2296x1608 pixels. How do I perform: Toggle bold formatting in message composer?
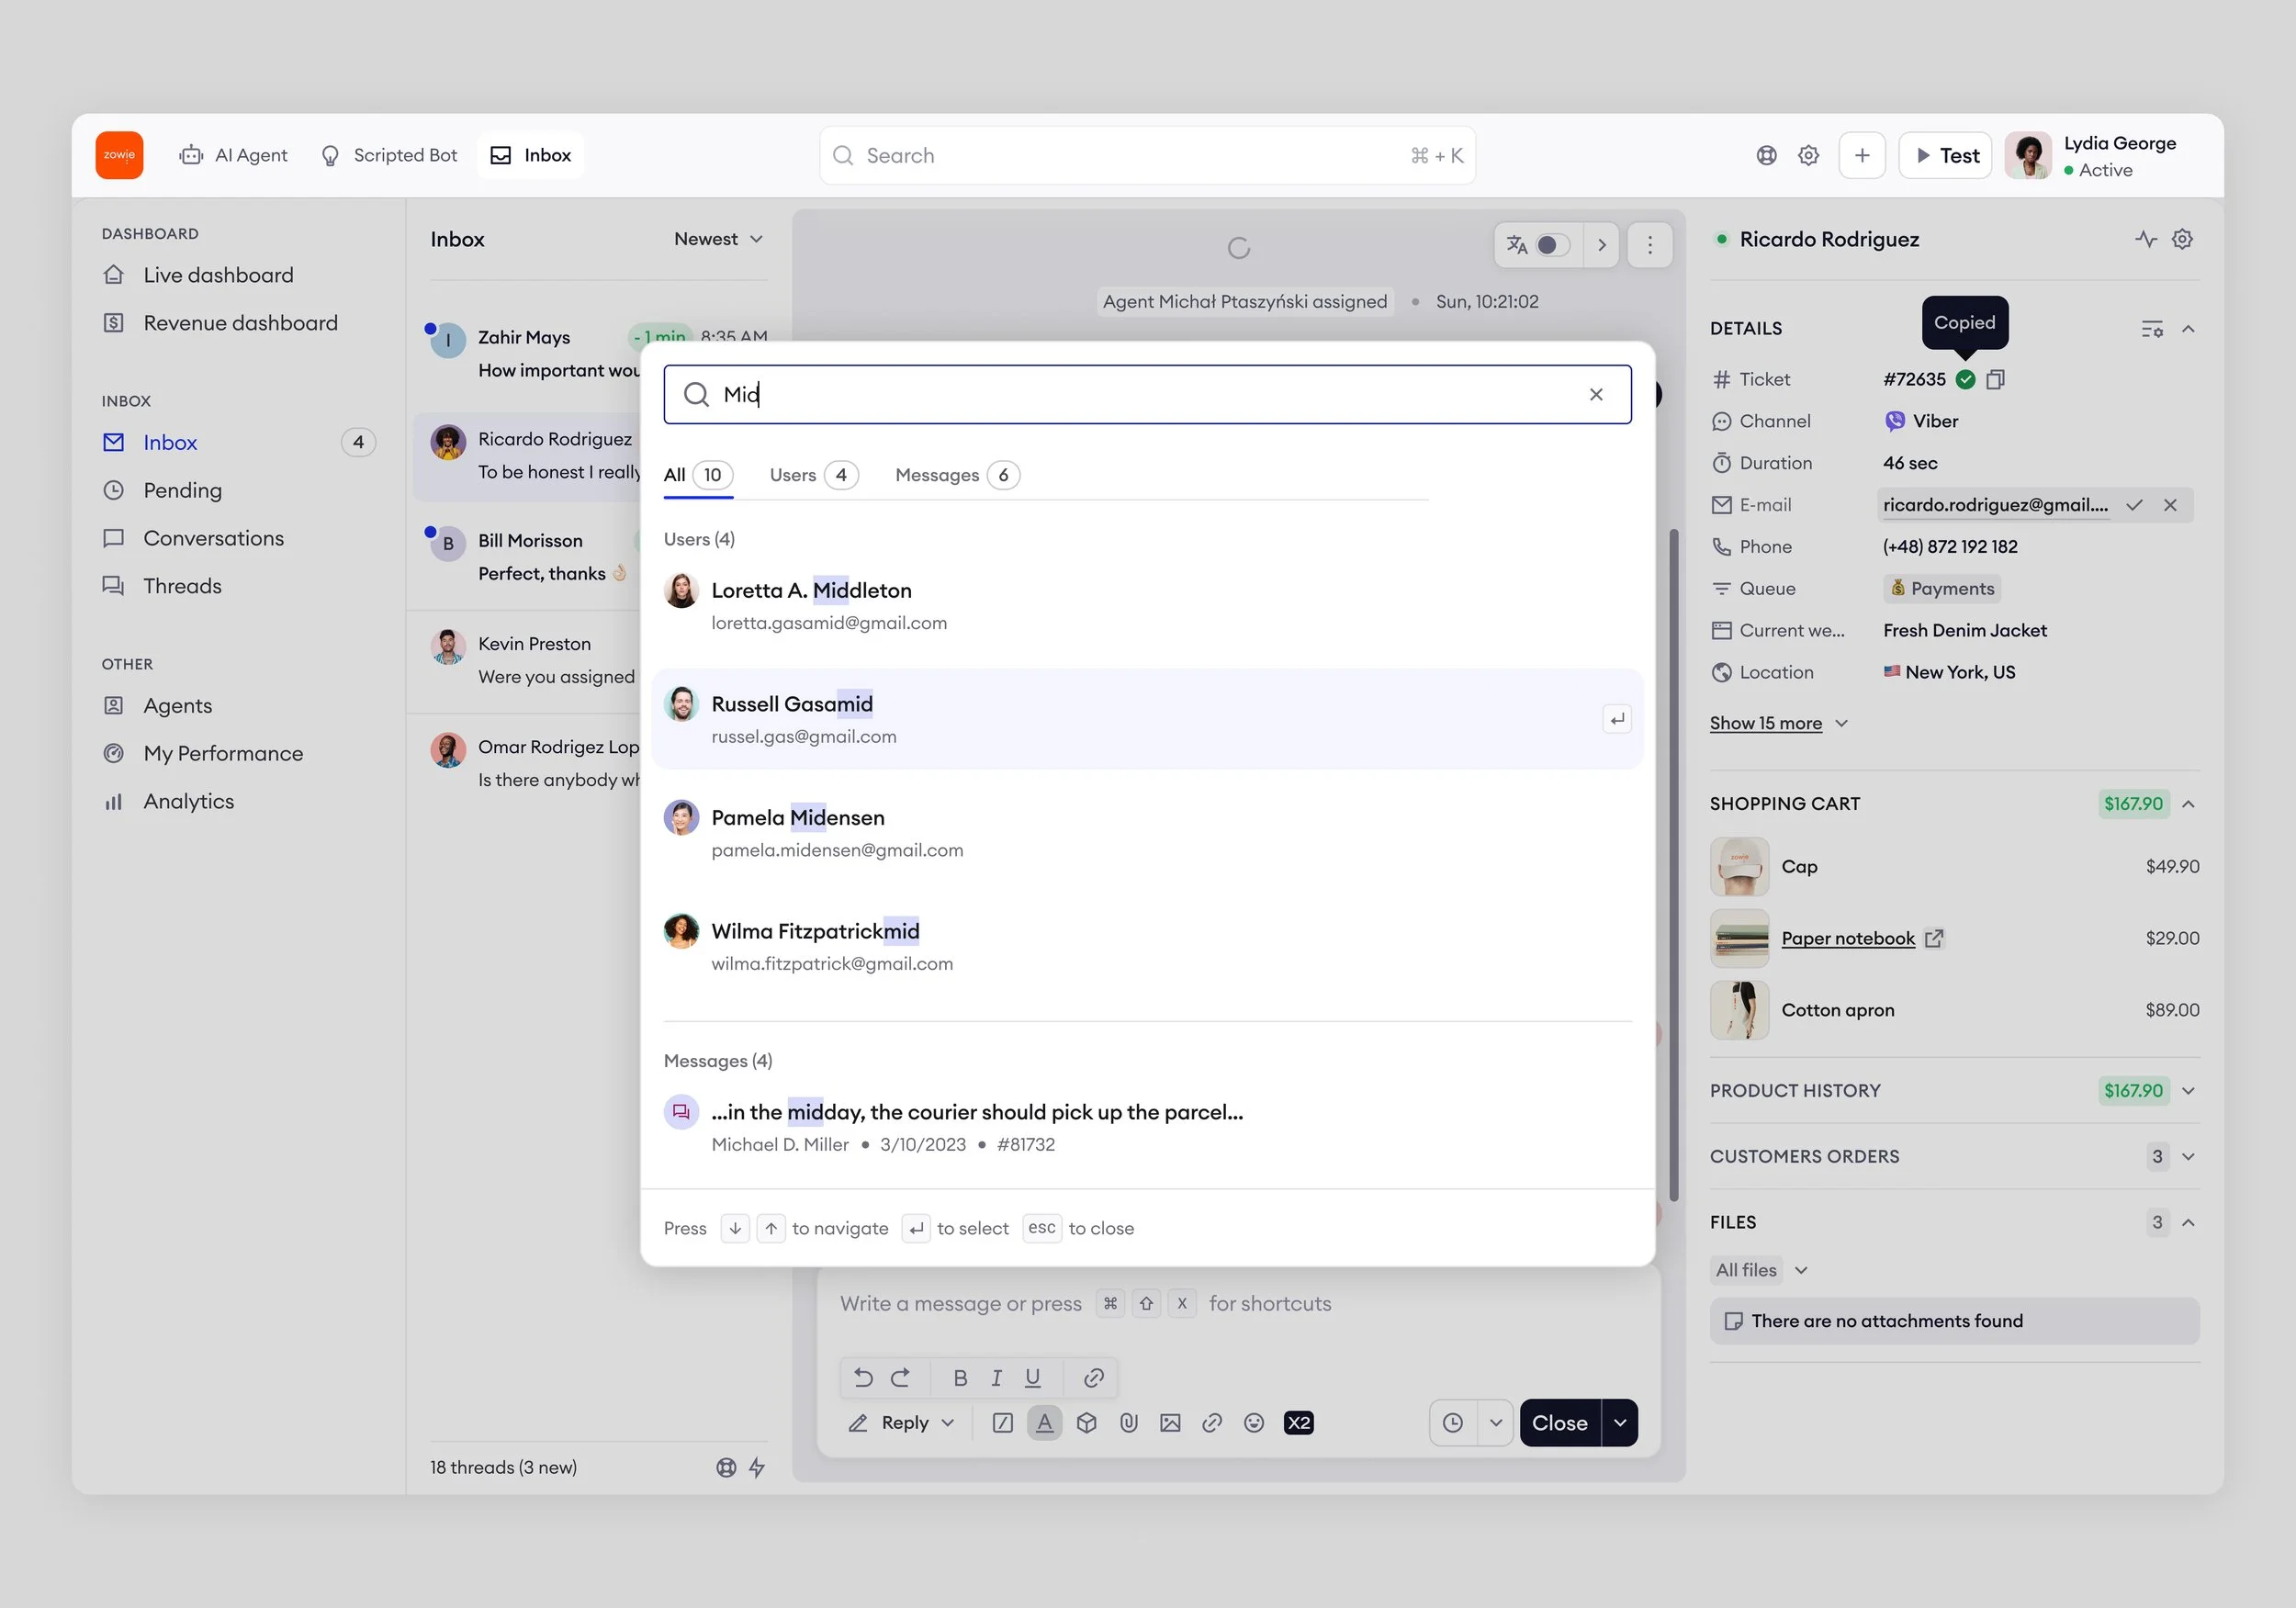[960, 1378]
